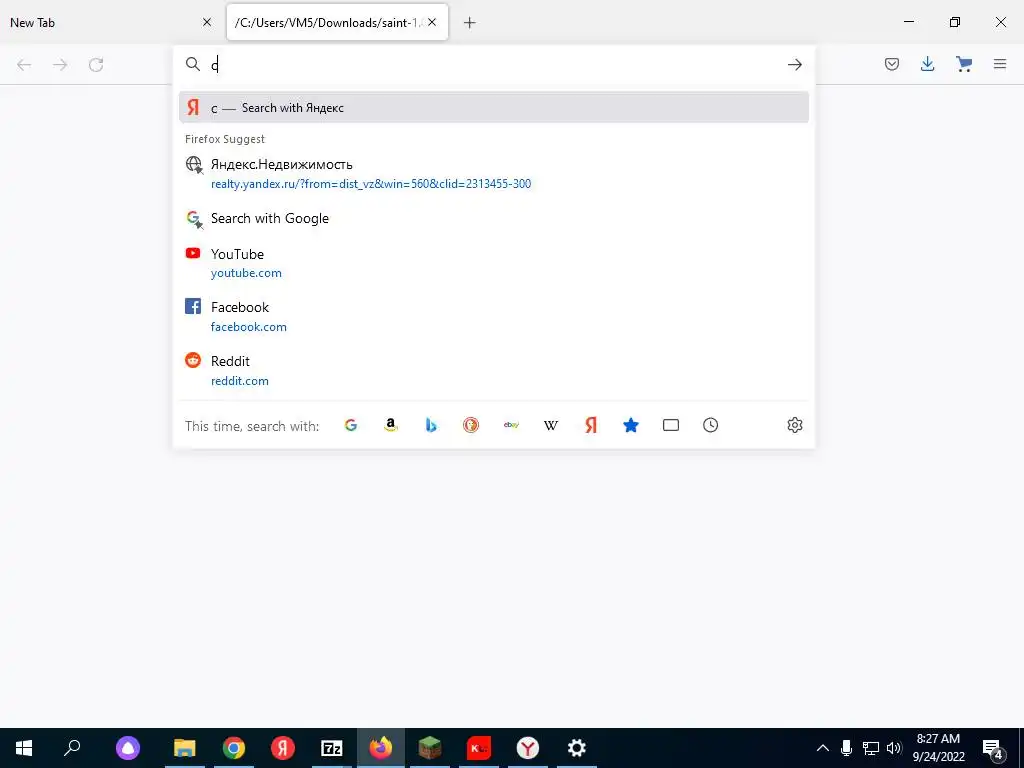Click the youtube.com link
The height and width of the screenshot is (768, 1024).
click(x=246, y=273)
